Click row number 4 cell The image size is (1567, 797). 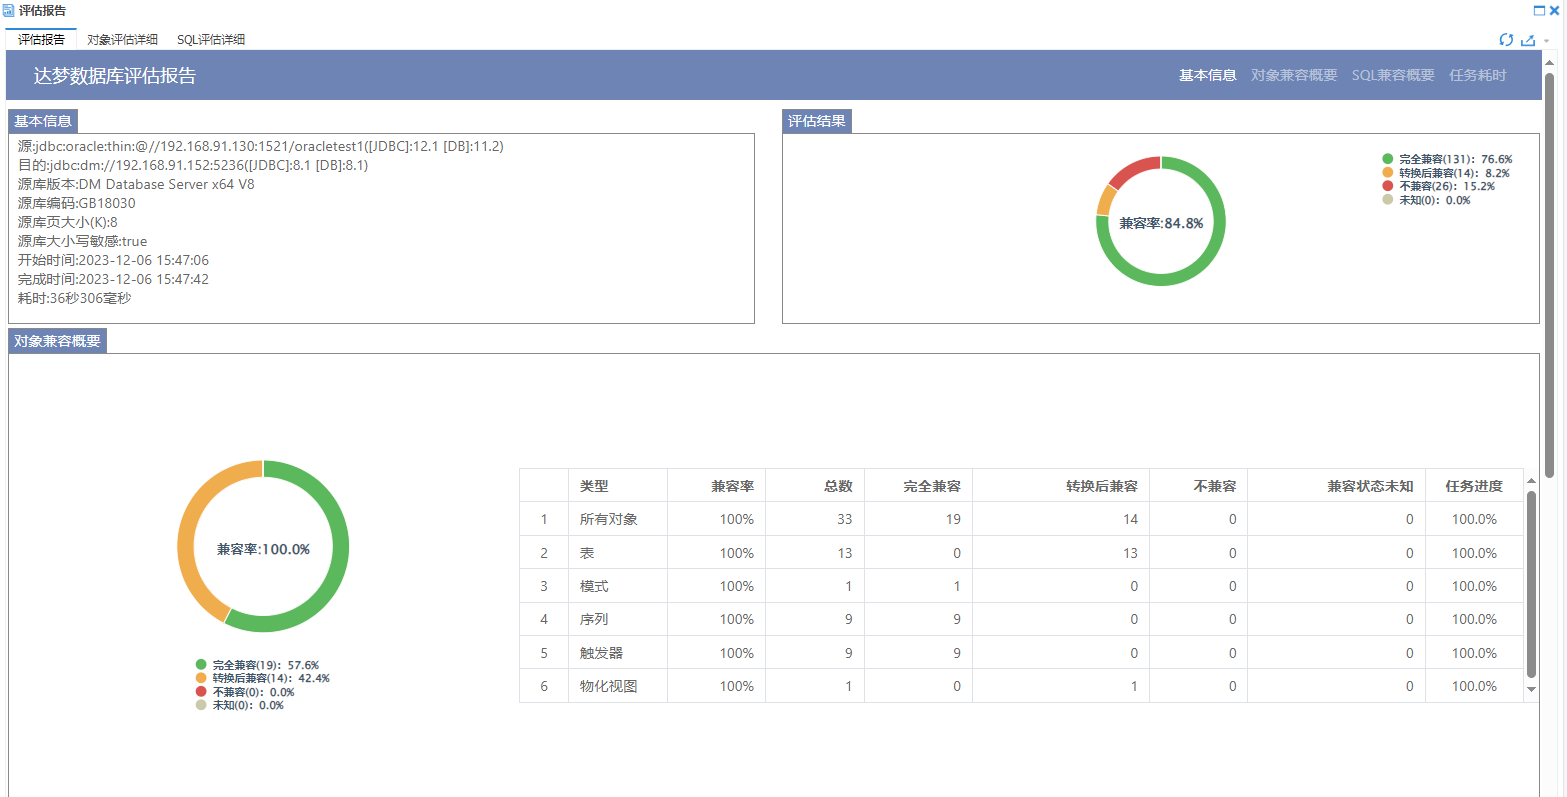point(544,619)
